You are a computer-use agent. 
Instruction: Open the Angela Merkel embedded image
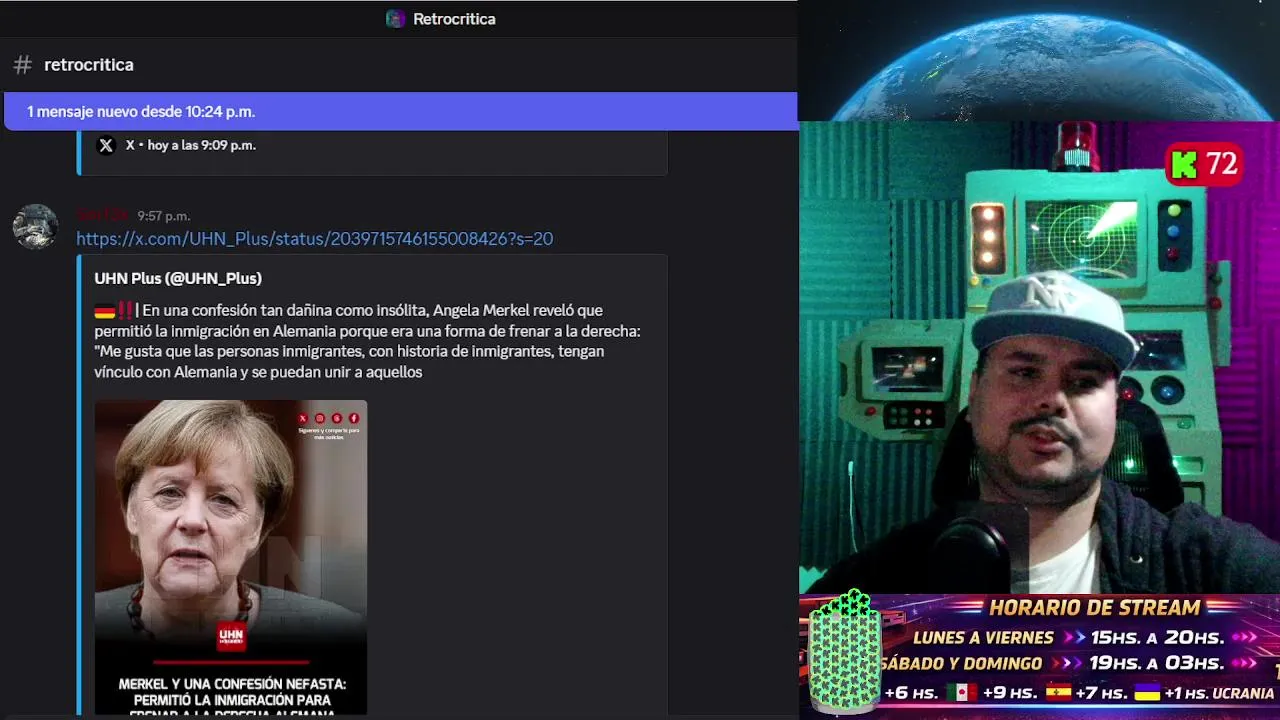click(x=231, y=557)
